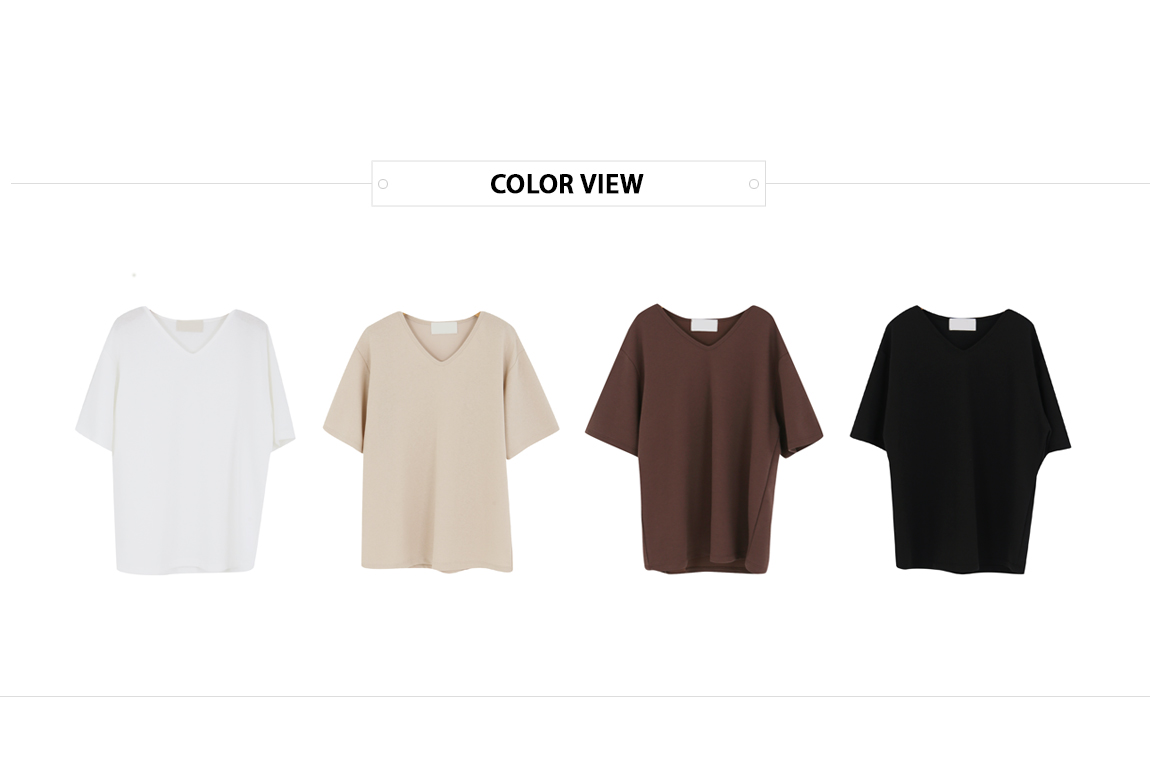The image size is (1150, 764).
Task: Click the bottom horizontal divider line
Action: [575, 697]
